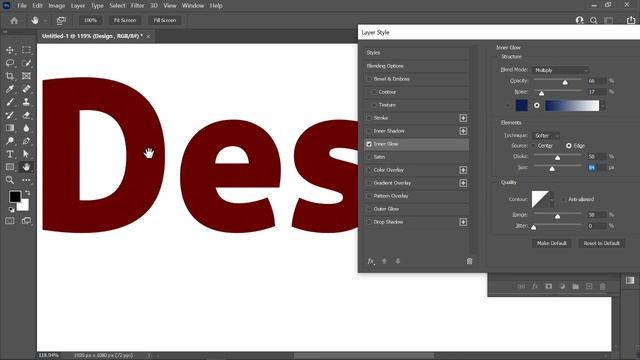640x360 pixels.
Task: Enable the Color Overlay checkbox
Action: pos(369,170)
